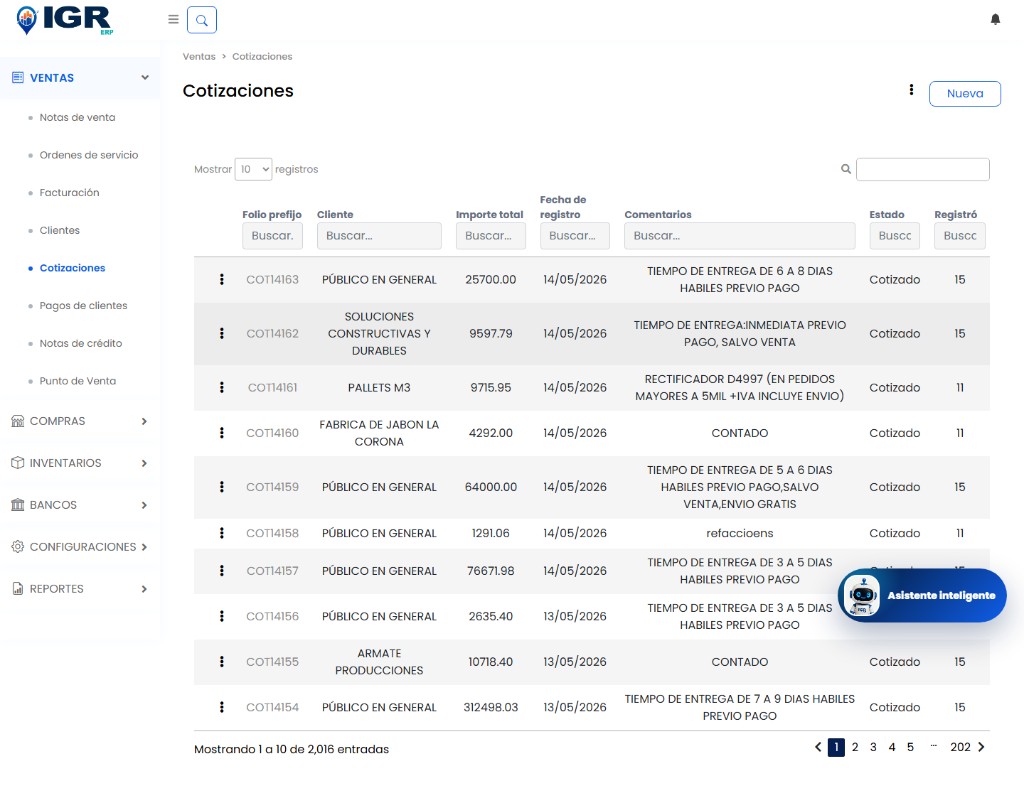1024x798 pixels.
Task: Open row actions for COT14154
Action: tap(222, 707)
